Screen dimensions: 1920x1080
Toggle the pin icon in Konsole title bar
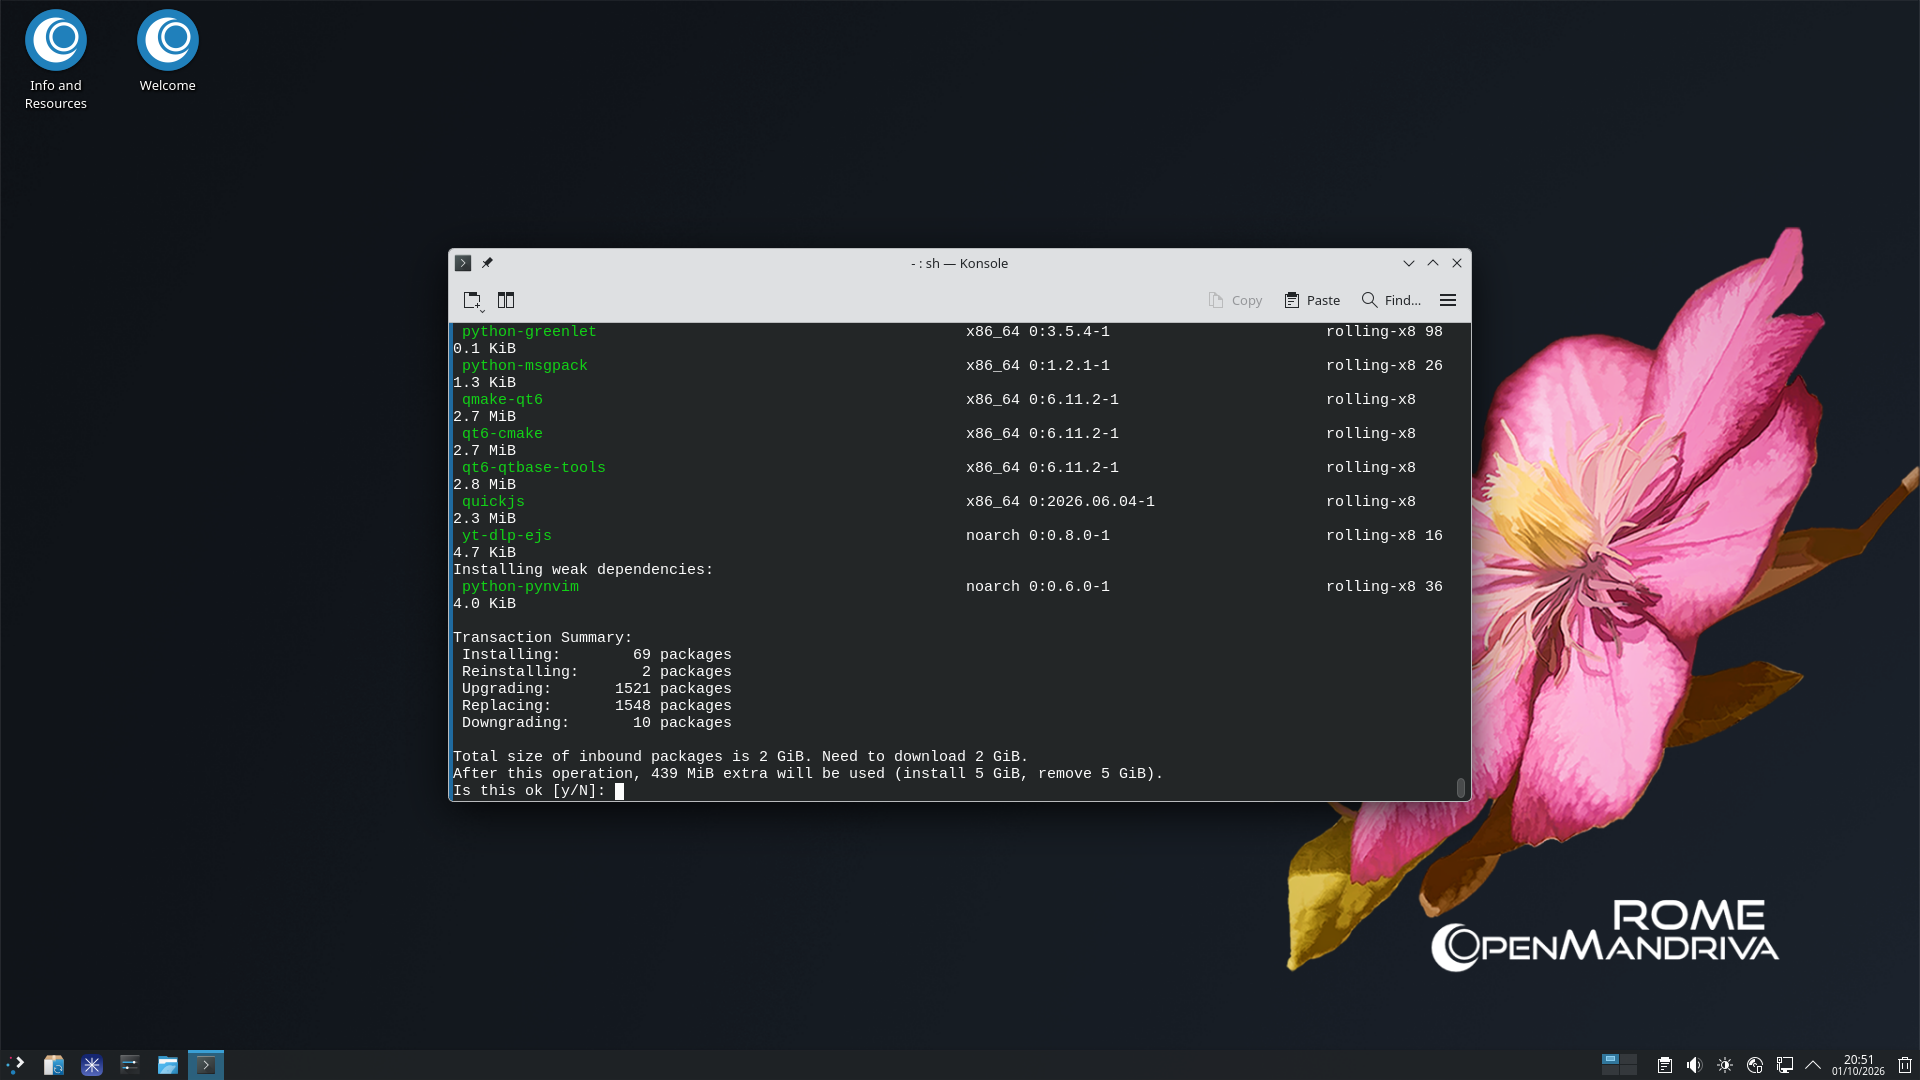tap(487, 263)
